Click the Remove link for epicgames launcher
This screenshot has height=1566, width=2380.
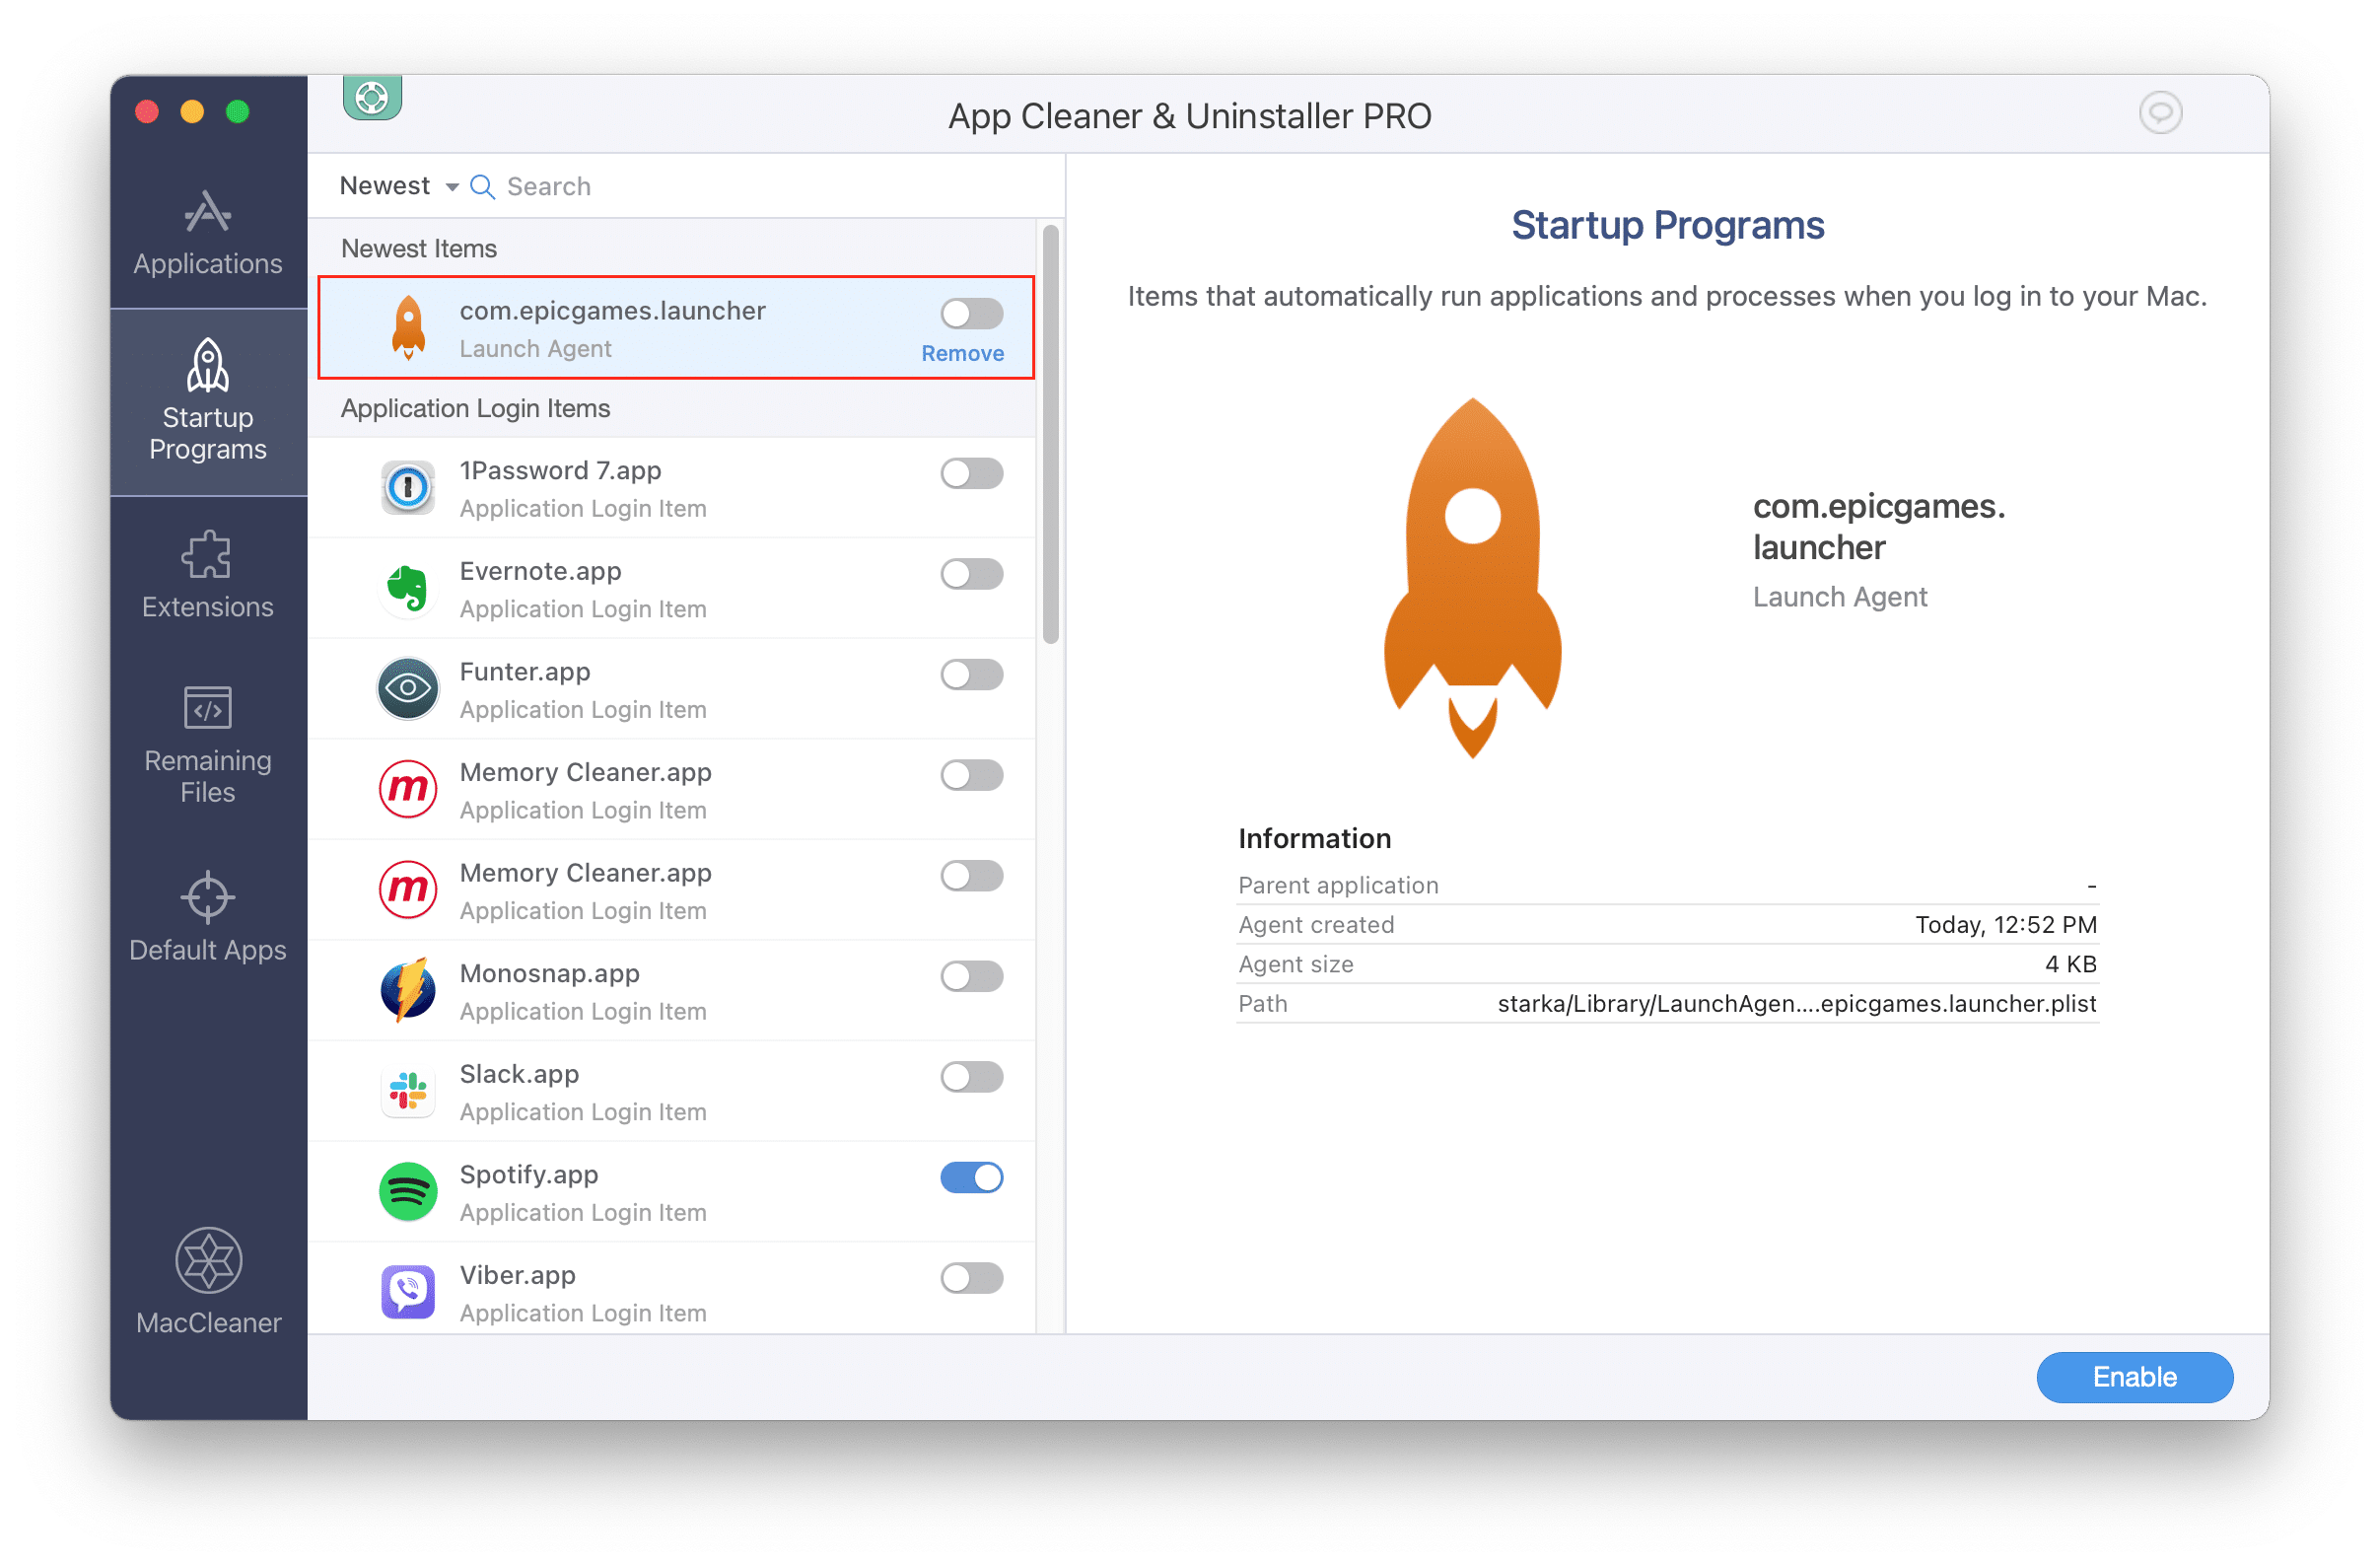click(x=961, y=349)
